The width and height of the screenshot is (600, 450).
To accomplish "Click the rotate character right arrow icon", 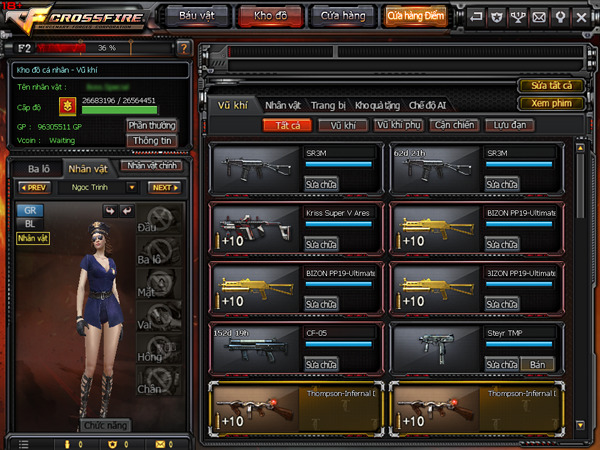I will point(127,211).
